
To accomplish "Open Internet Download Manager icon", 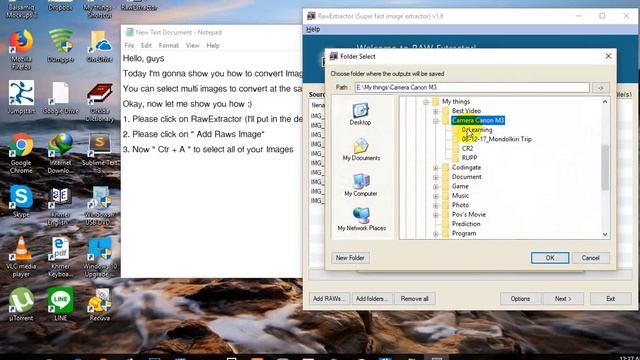I will [x=60, y=153].
